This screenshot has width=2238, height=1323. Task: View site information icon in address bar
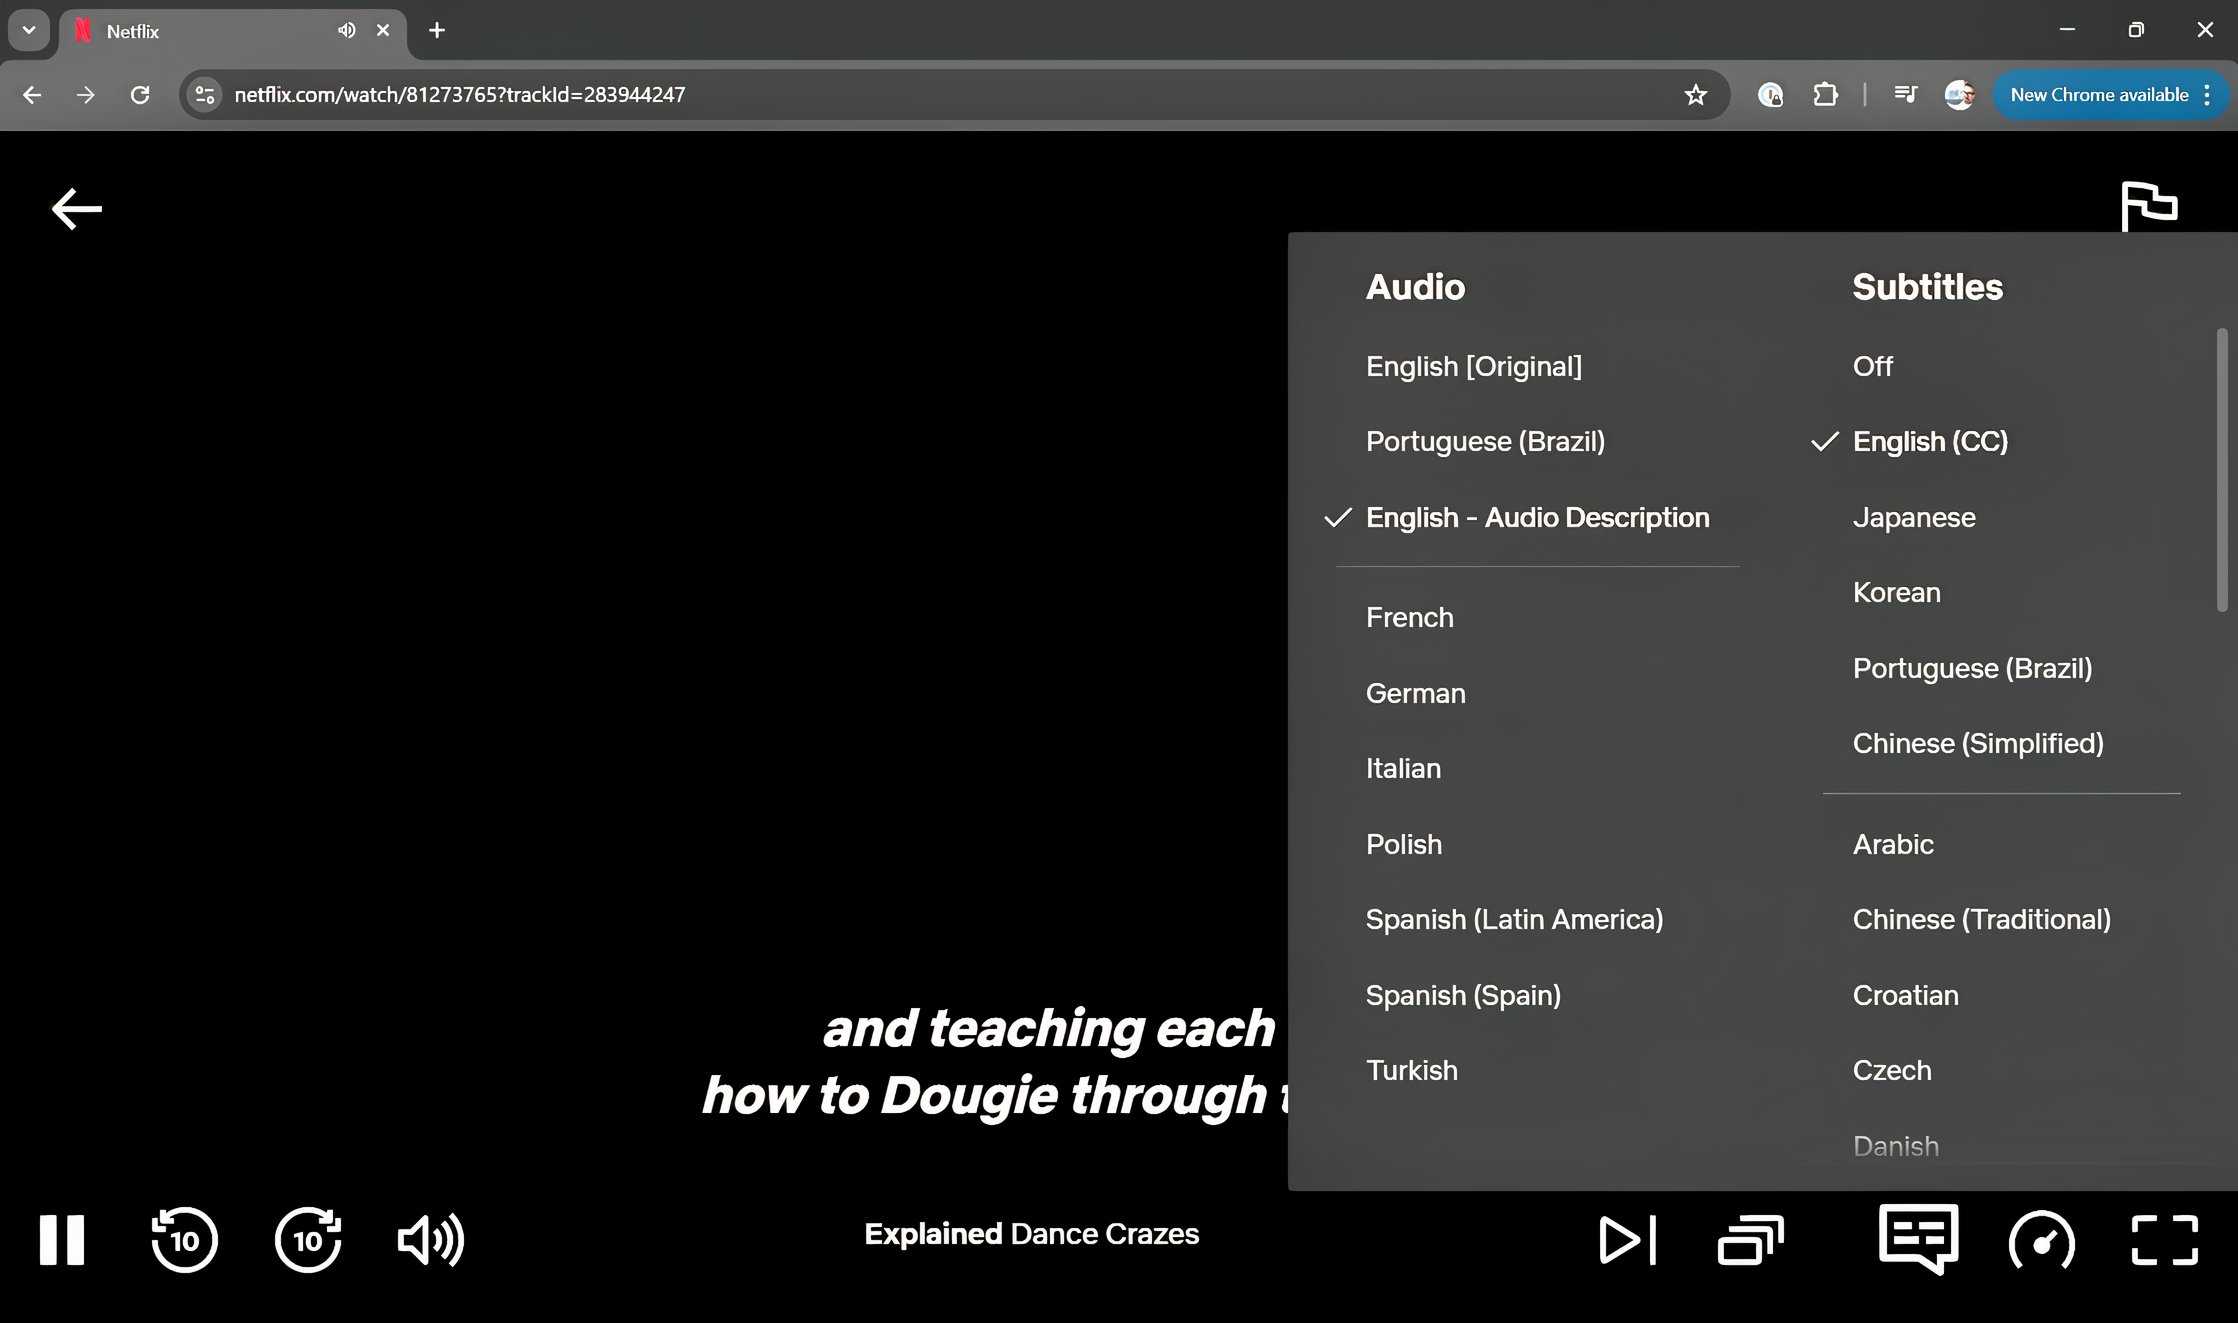tap(204, 95)
